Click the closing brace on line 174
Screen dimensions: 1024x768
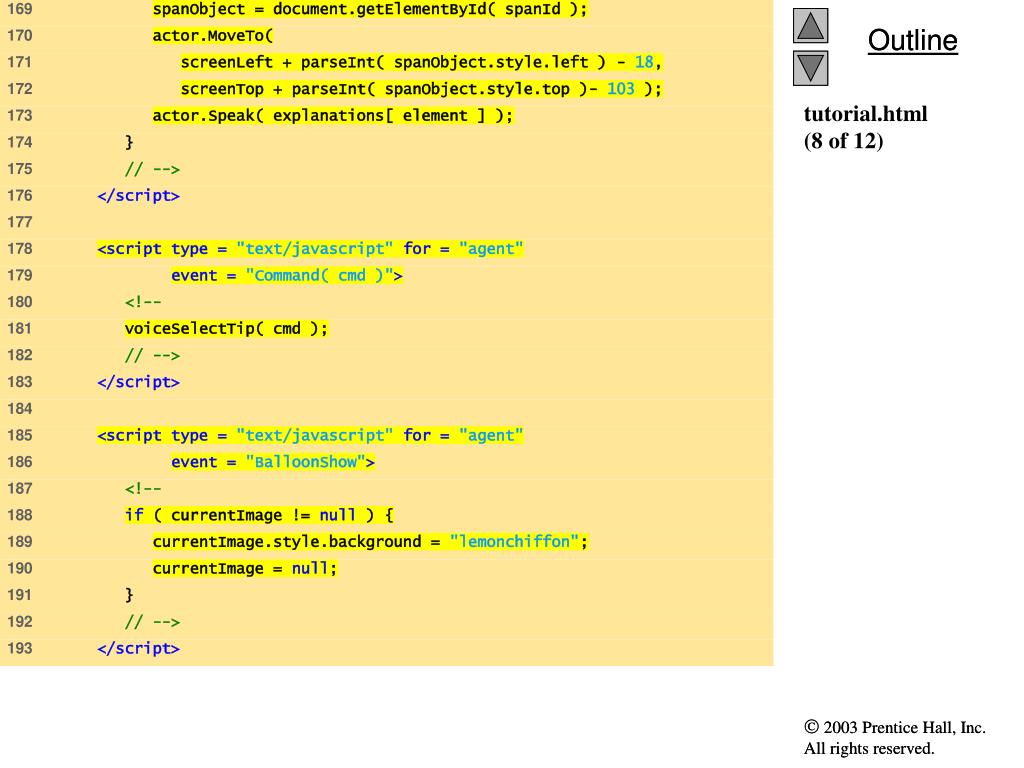[x=129, y=142]
